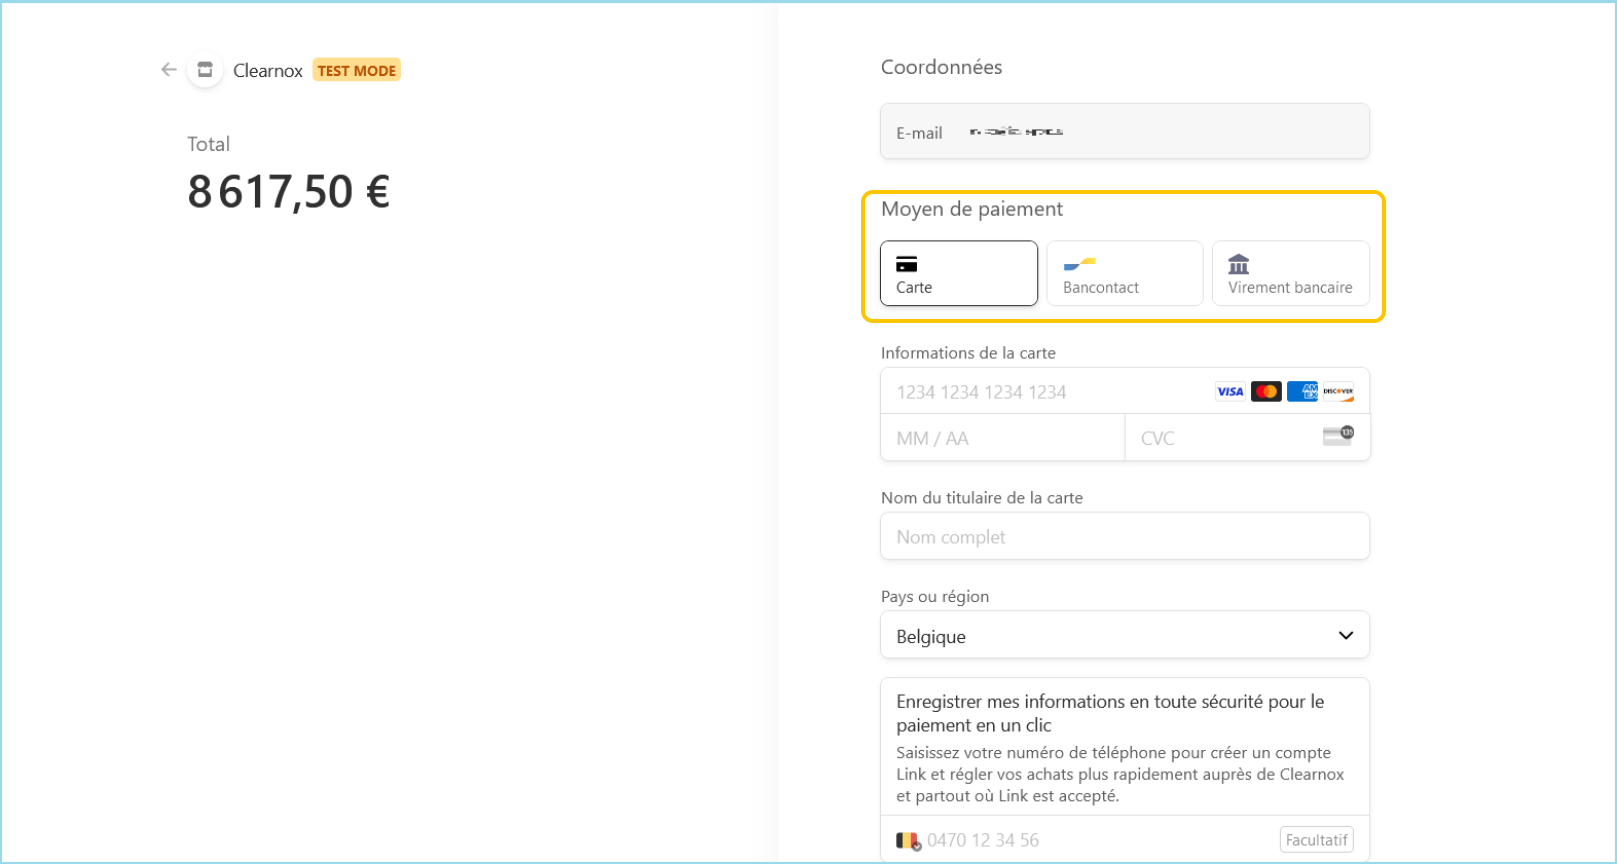Click the Total label
The image size is (1617, 864).
[209, 144]
